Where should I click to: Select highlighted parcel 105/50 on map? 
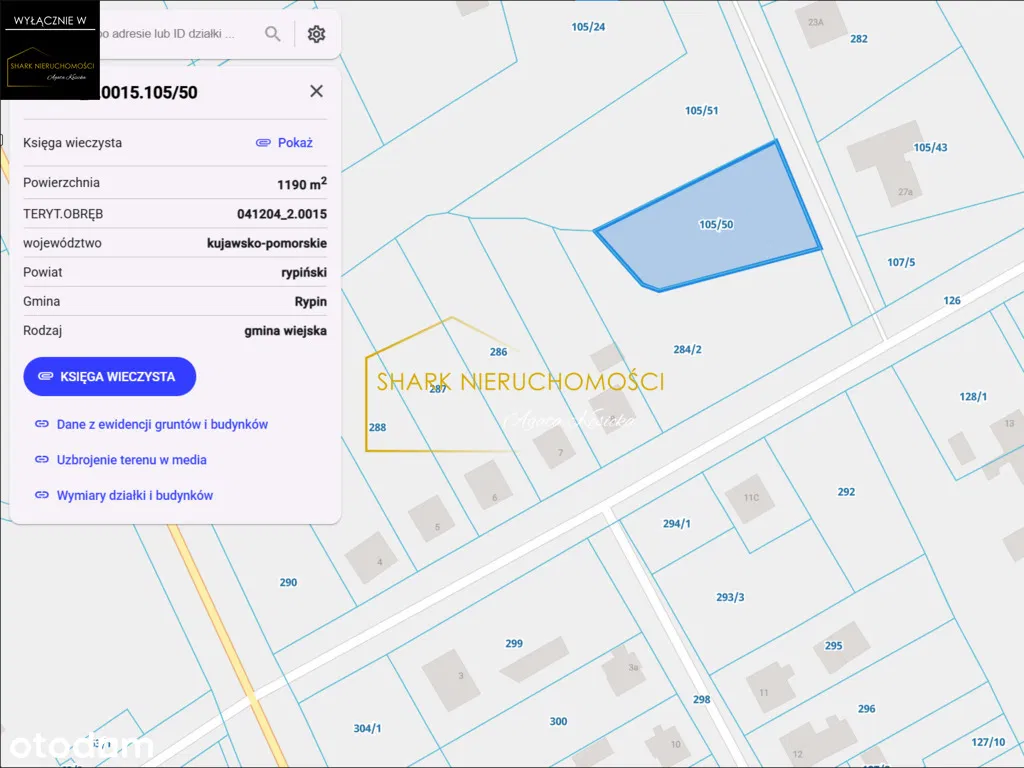tap(716, 224)
